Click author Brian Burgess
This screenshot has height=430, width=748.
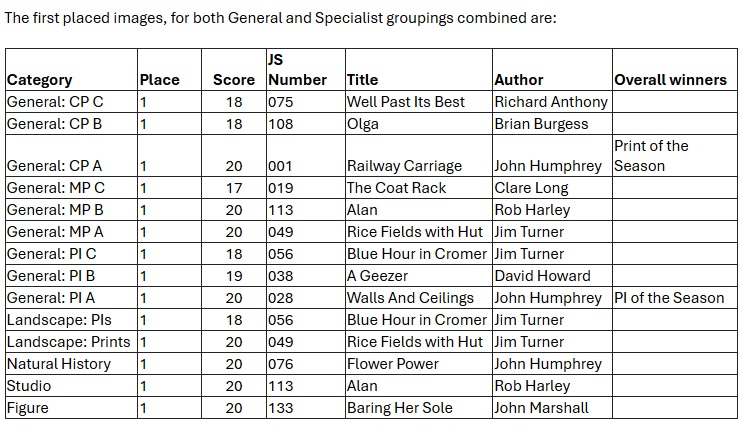tap(541, 124)
